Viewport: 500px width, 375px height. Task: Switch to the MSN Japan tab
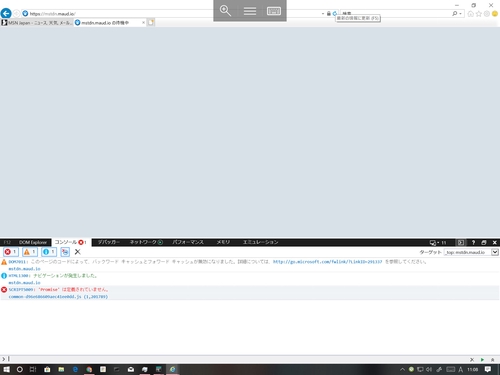(37, 23)
